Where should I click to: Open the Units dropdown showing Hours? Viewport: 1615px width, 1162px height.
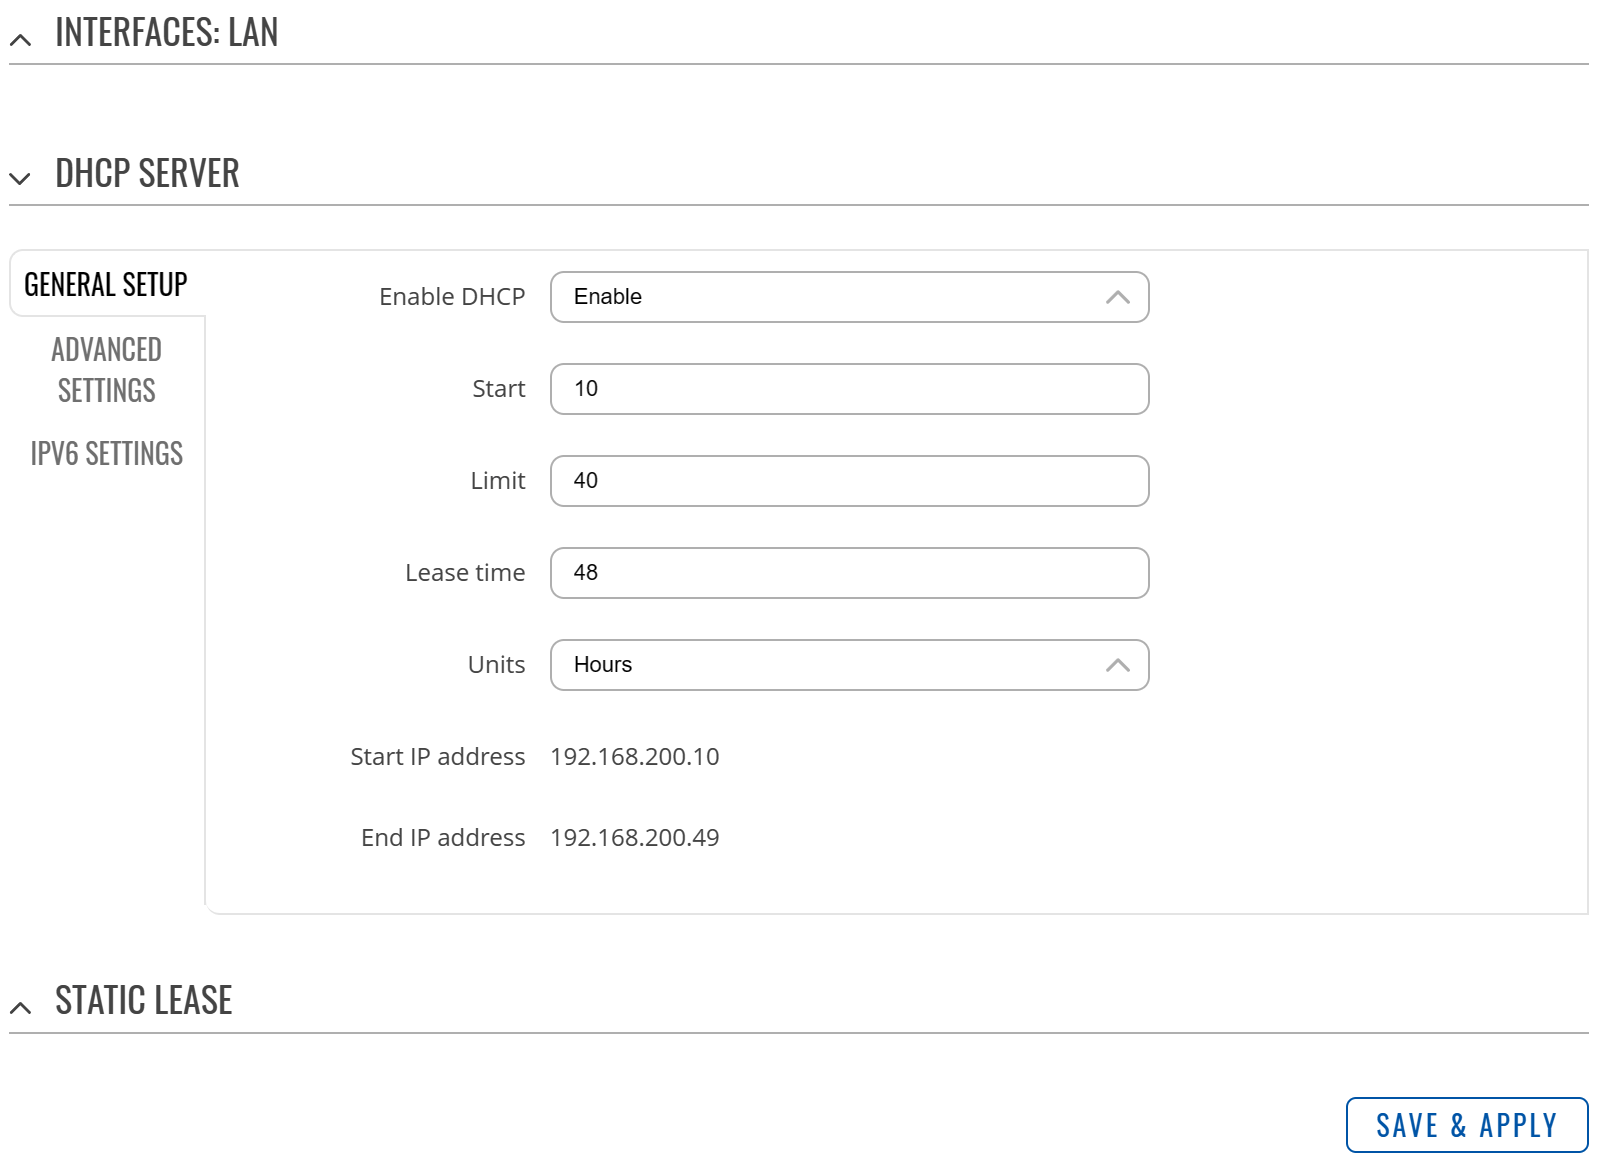click(848, 664)
